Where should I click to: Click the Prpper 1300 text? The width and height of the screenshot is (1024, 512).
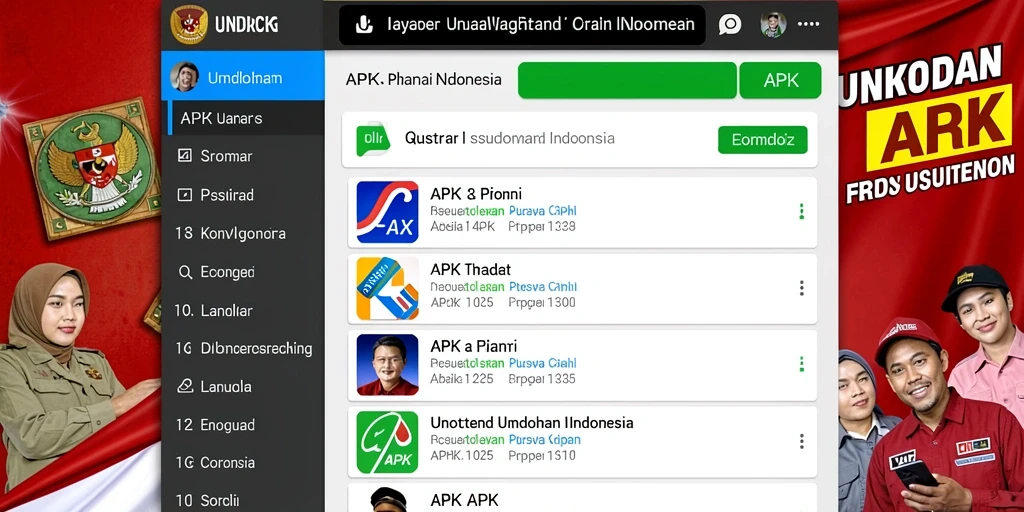point(541,302)
